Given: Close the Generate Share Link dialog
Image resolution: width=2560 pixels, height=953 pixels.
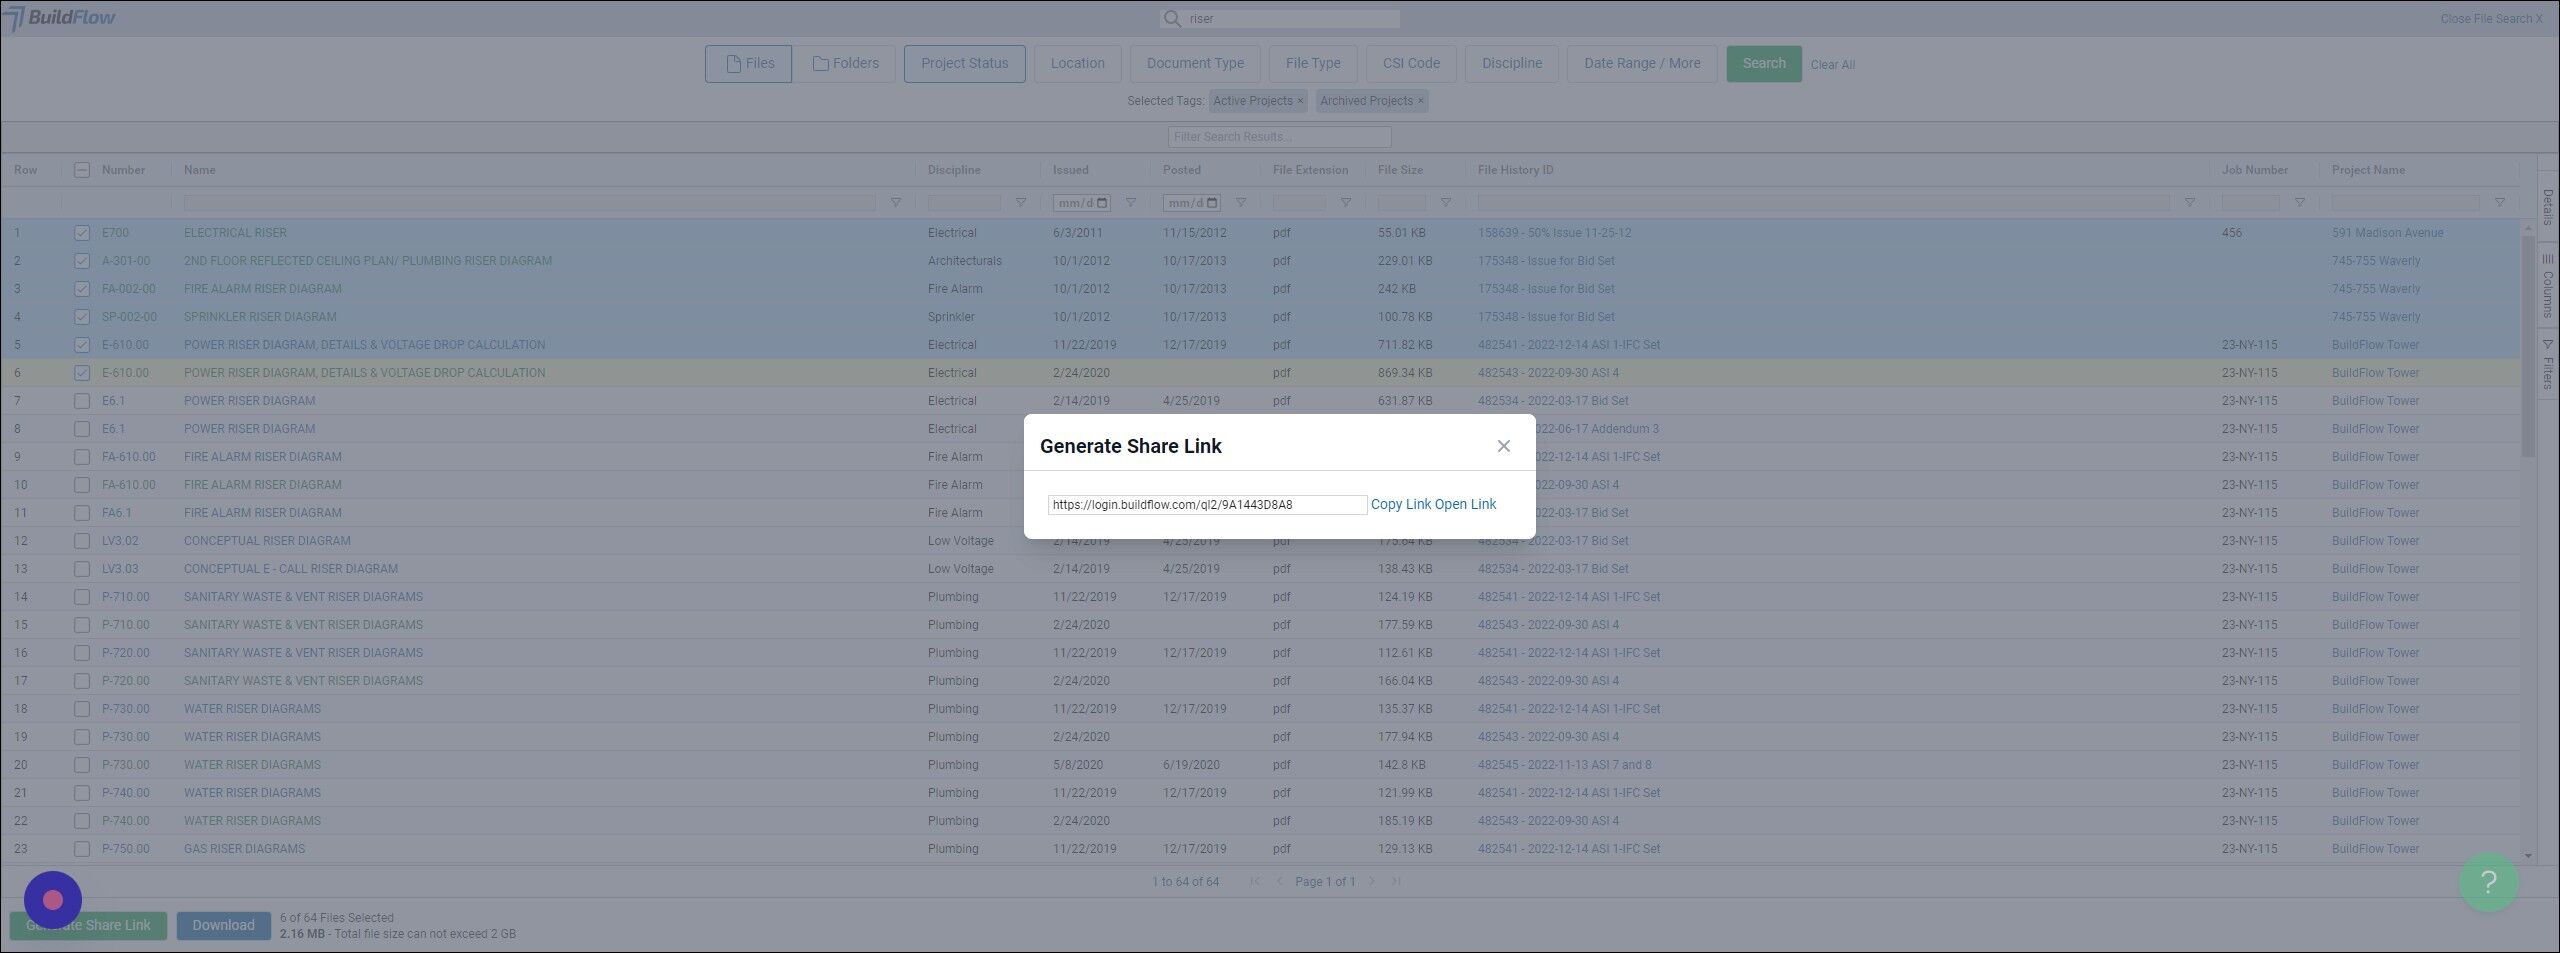Looking at the screenshot, I should pyautogui.click(x=1503, y=446).
